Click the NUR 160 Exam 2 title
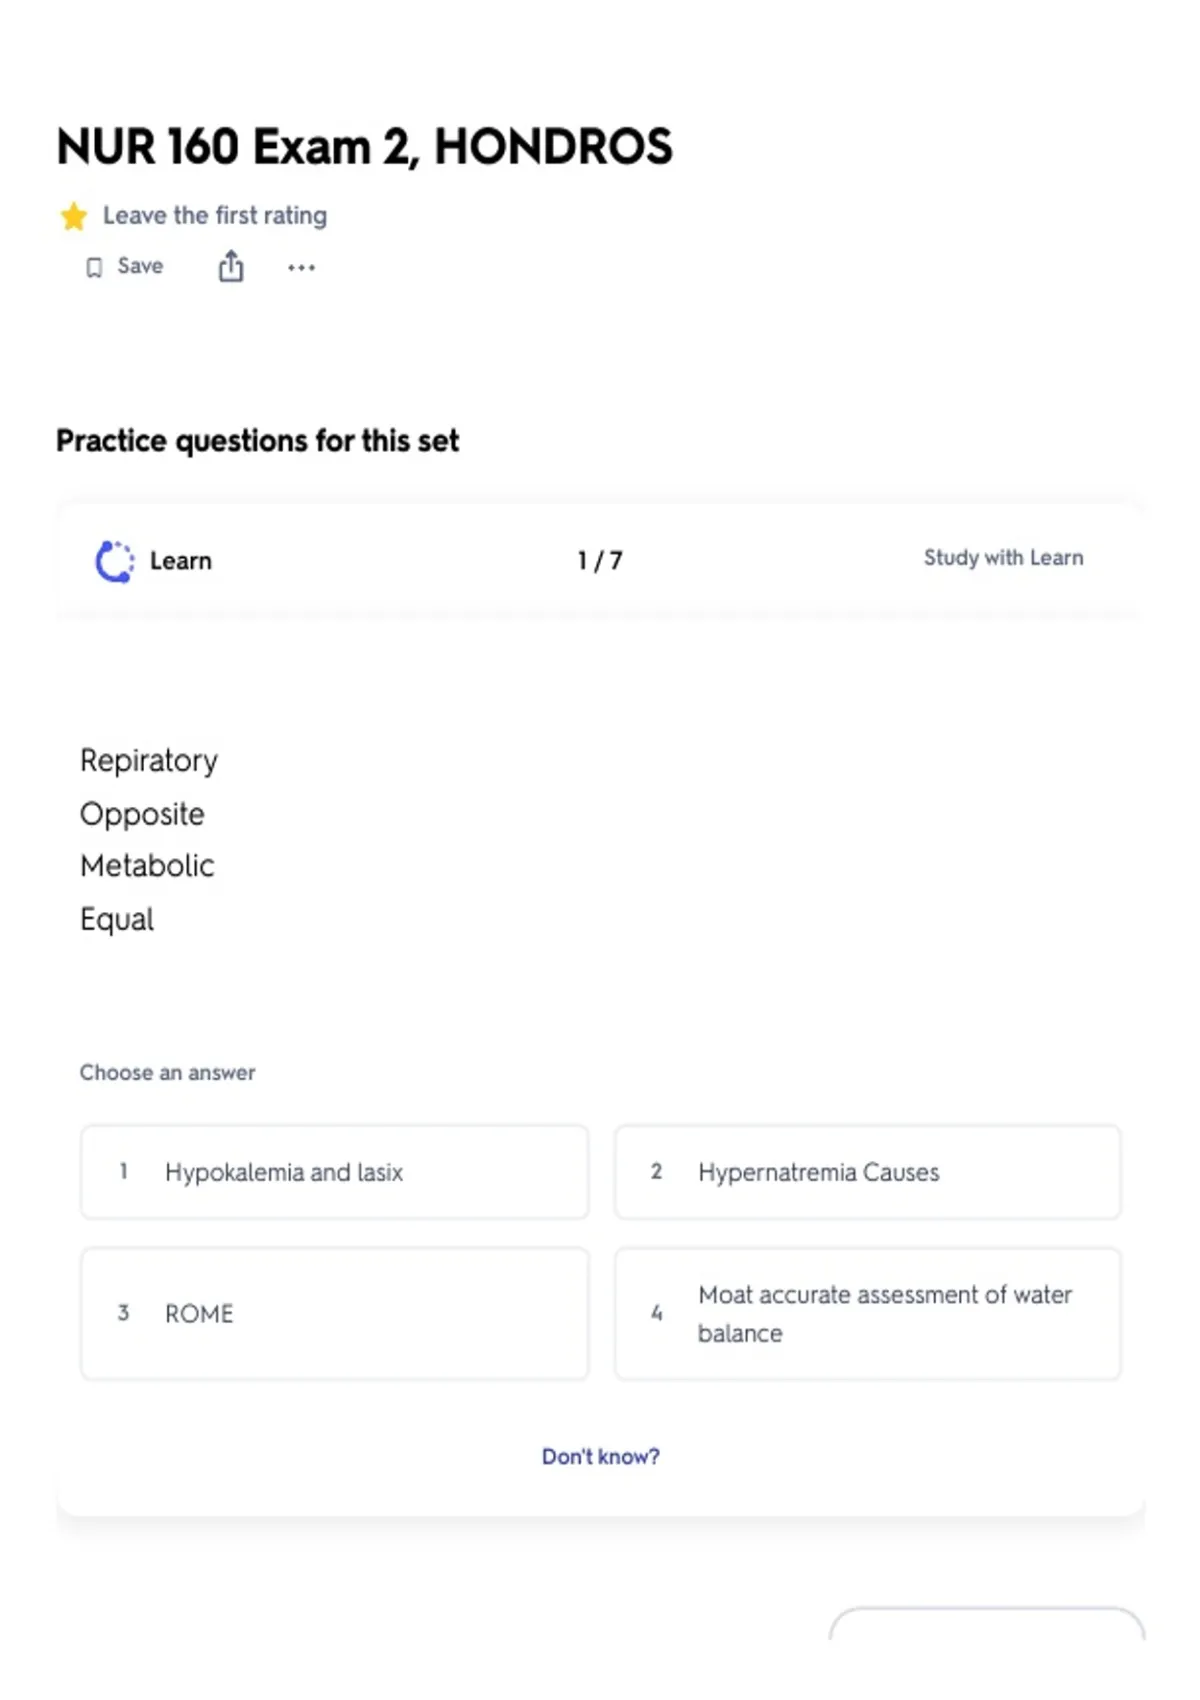The width and height of the screenshot is (1200, 1700). click(x=365, y=147)
